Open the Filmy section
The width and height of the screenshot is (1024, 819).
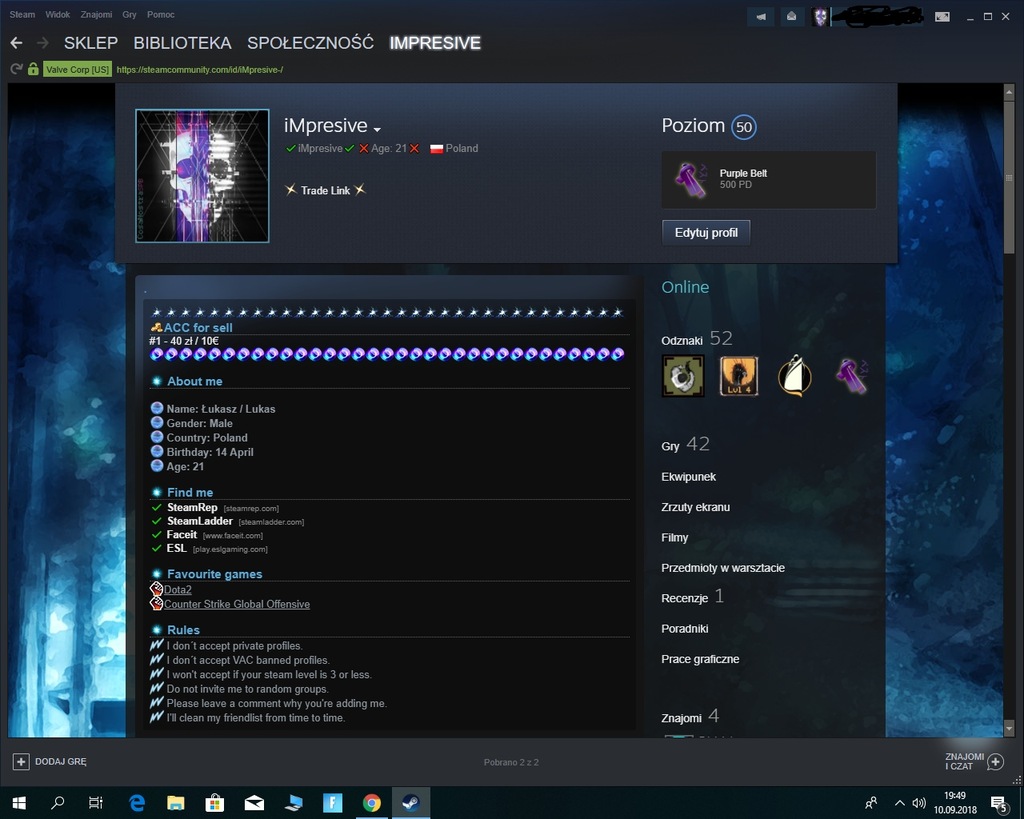coord(675,538)
